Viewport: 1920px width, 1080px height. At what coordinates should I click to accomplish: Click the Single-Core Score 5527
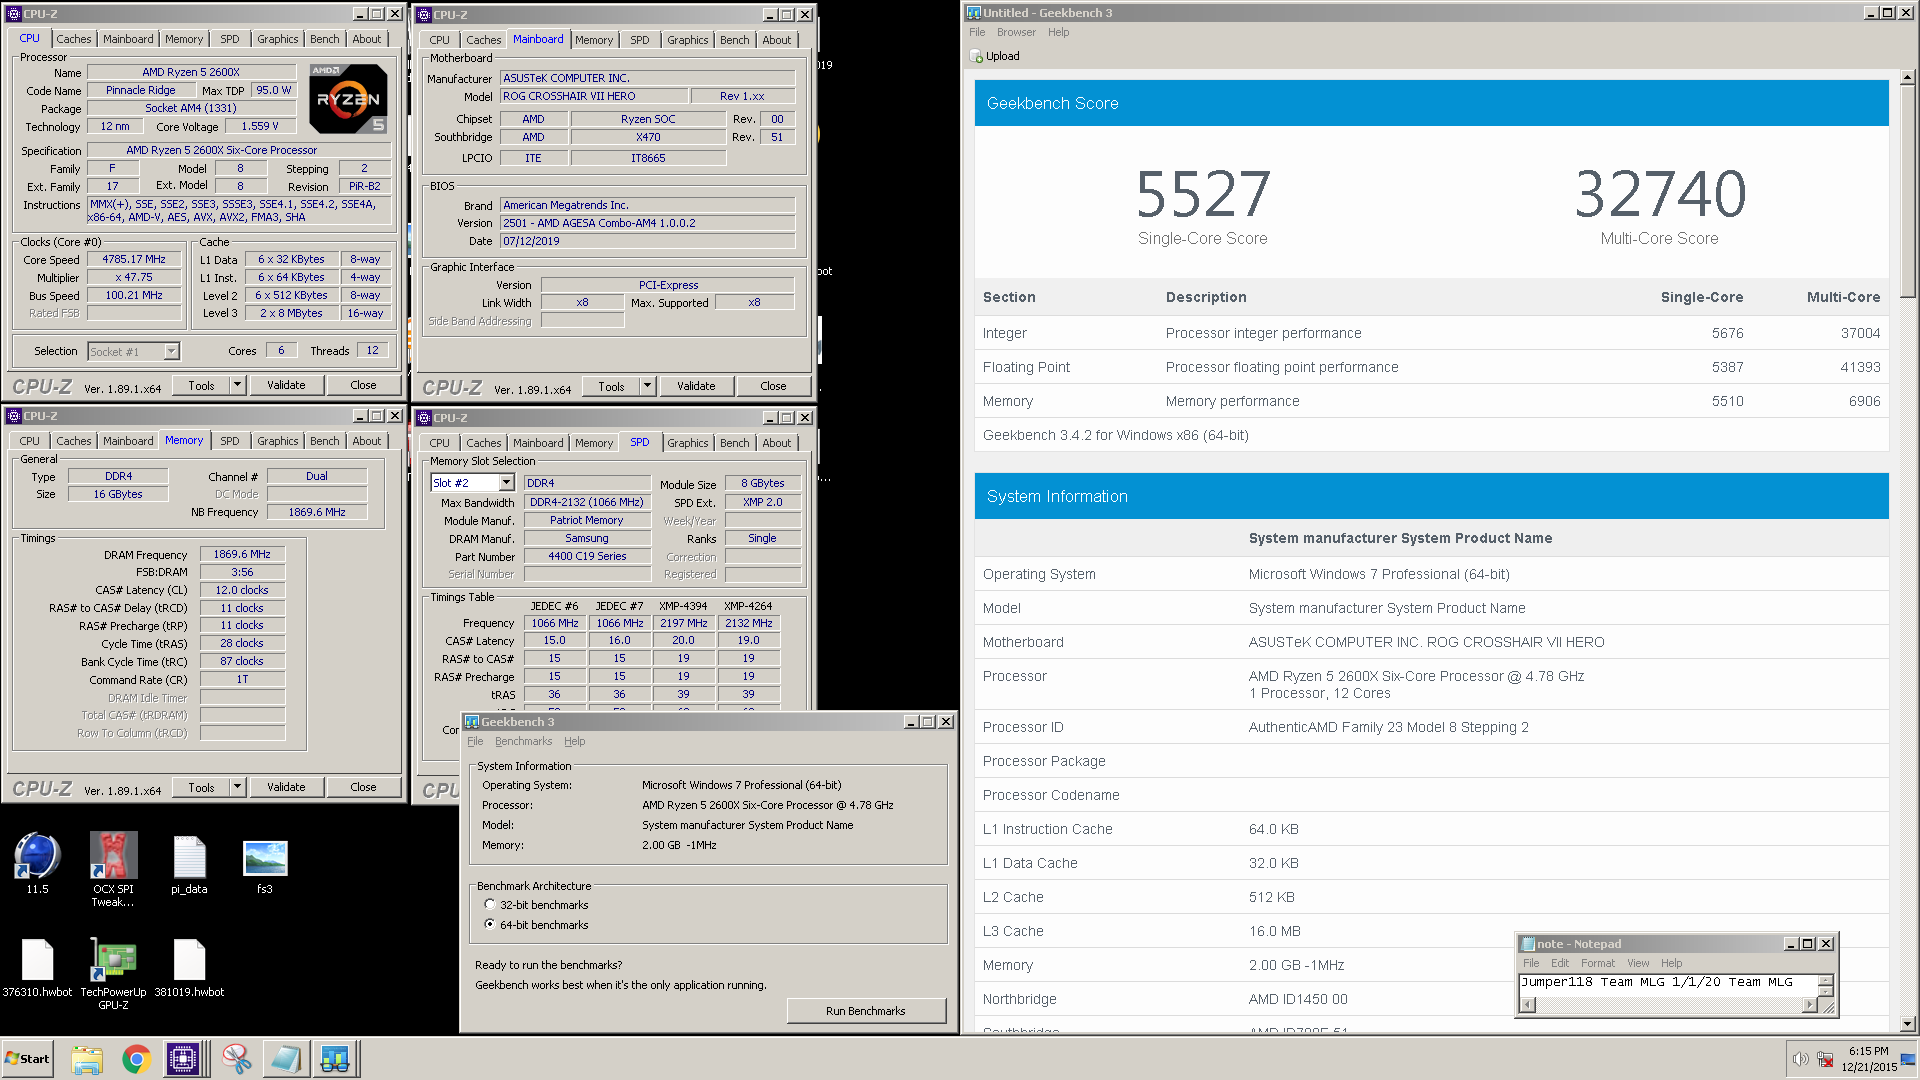click(1203, 194)
